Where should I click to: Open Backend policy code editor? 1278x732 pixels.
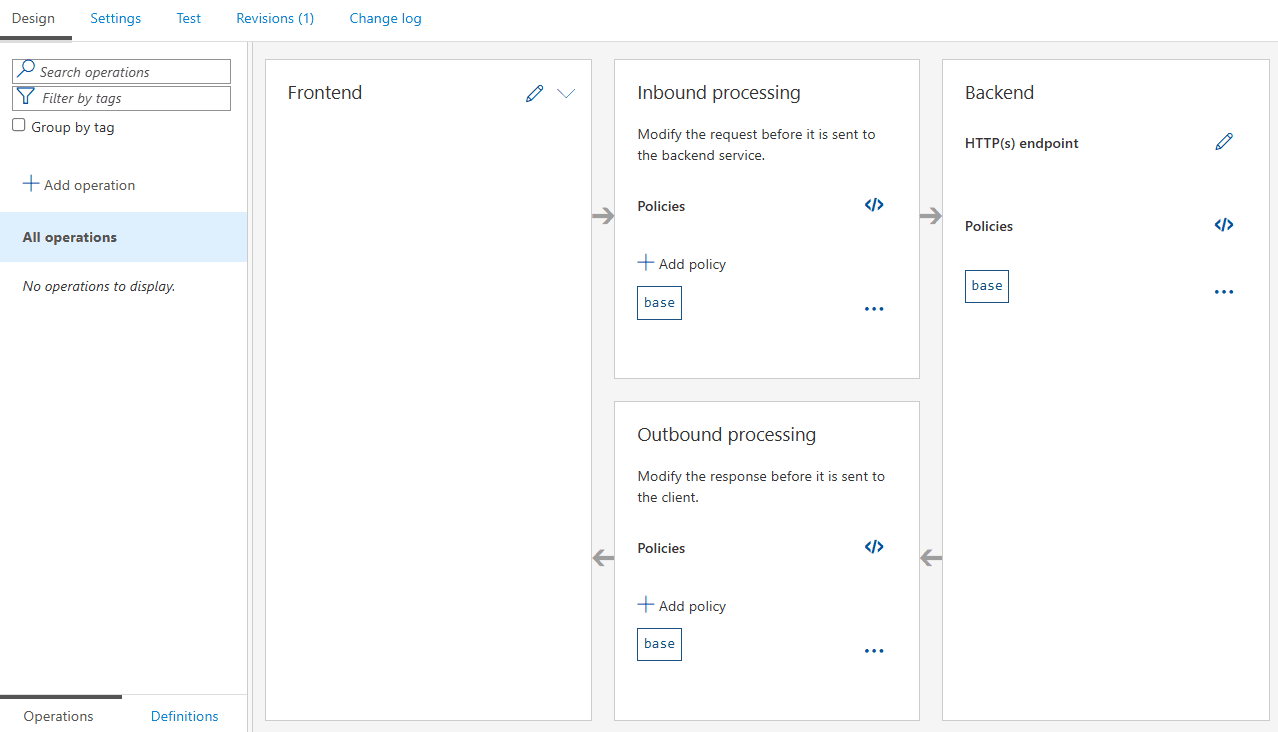tap(1224, 225)
